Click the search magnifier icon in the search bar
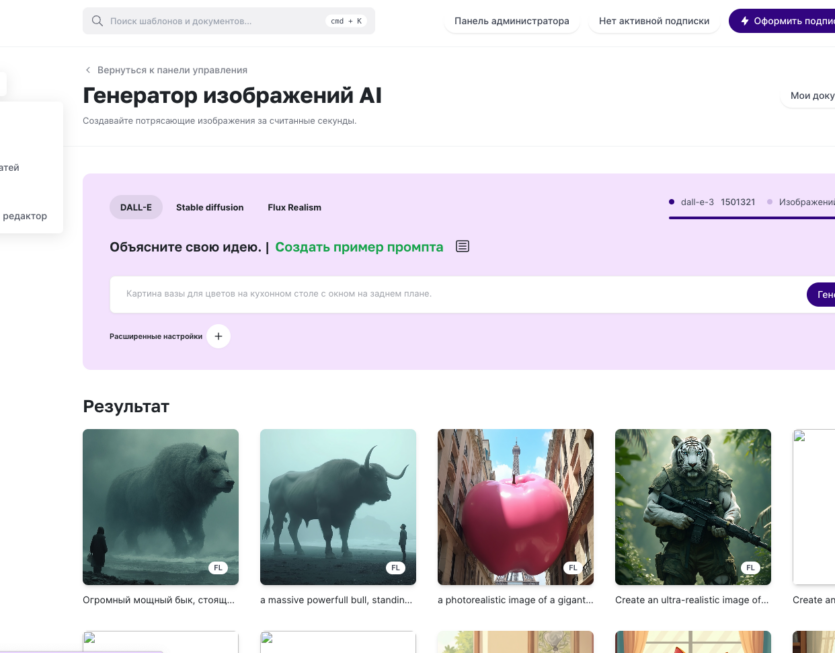The height and width of the screenshot is (653, 835). tap(96, 20)
